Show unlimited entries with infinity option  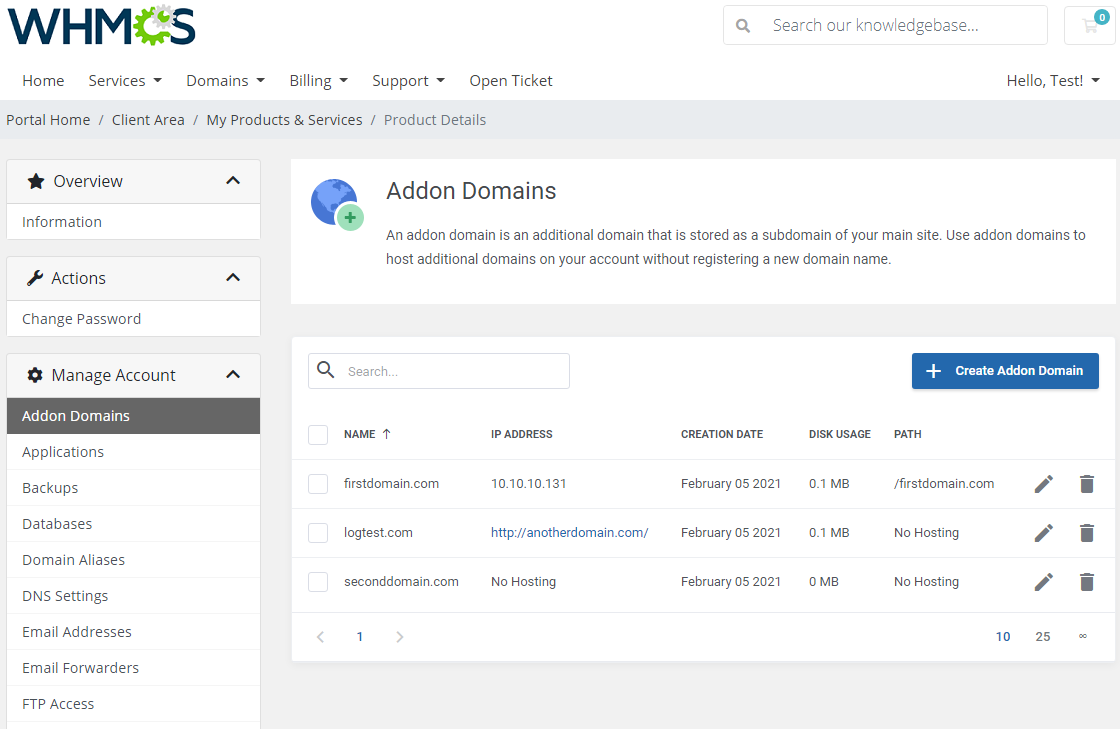click(x=1083, y=636)
